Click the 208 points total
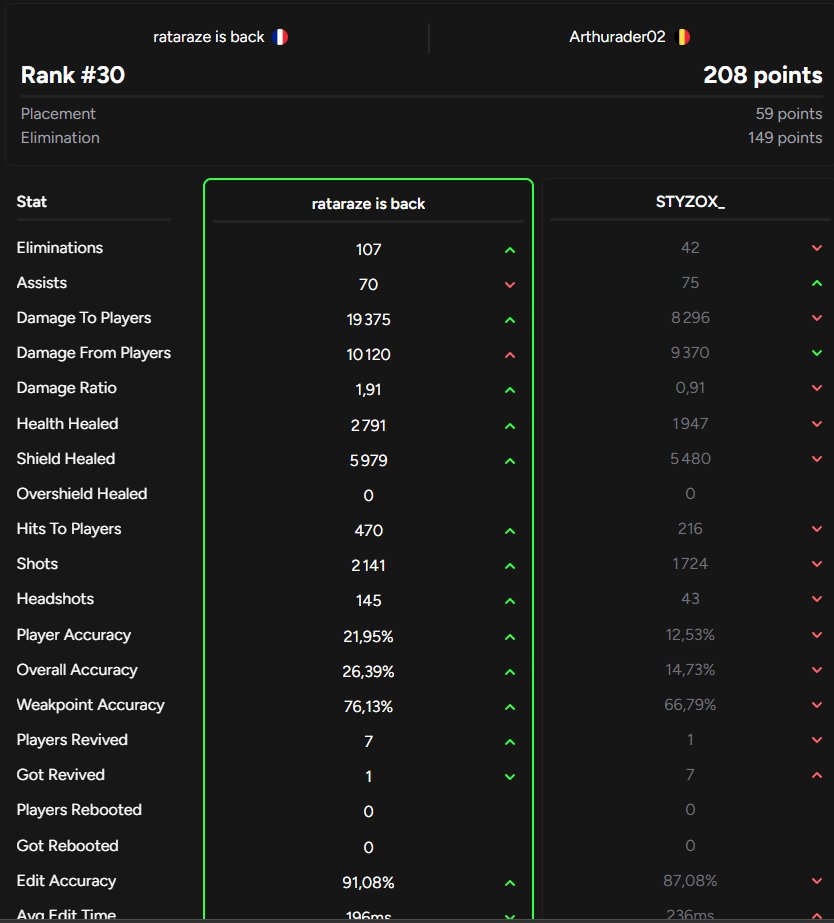 [763, 75]
